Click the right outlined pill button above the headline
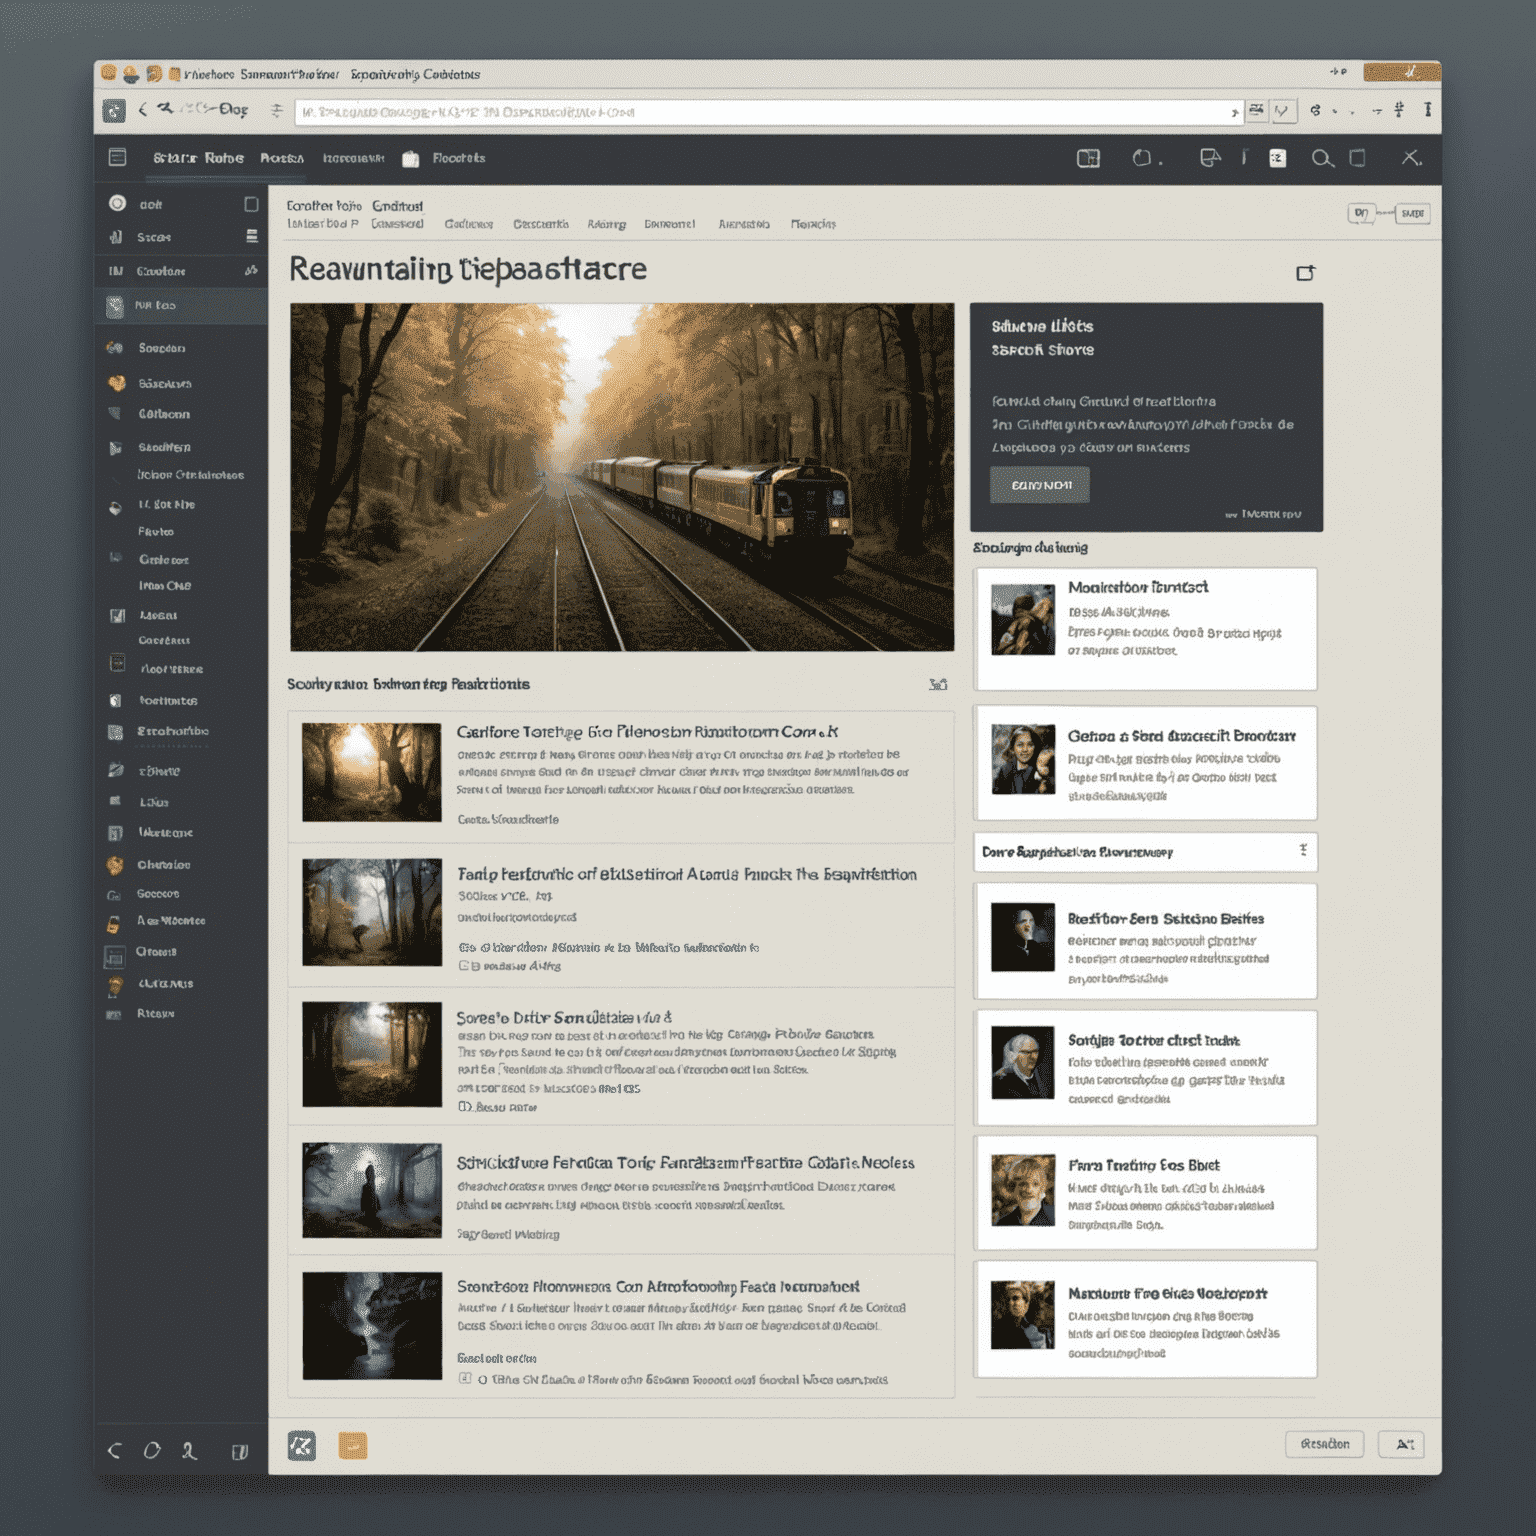This screenshot has height=1536, width=1536. (x=1412, y=213)
